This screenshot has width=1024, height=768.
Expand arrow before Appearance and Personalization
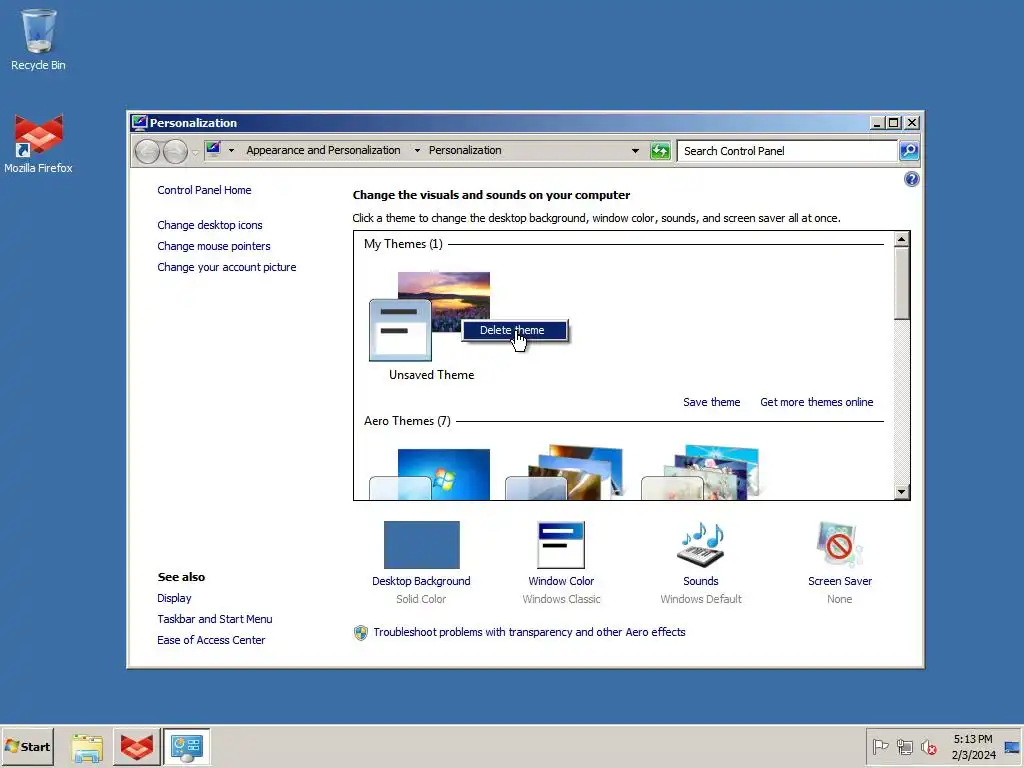(x=231, y=150)
